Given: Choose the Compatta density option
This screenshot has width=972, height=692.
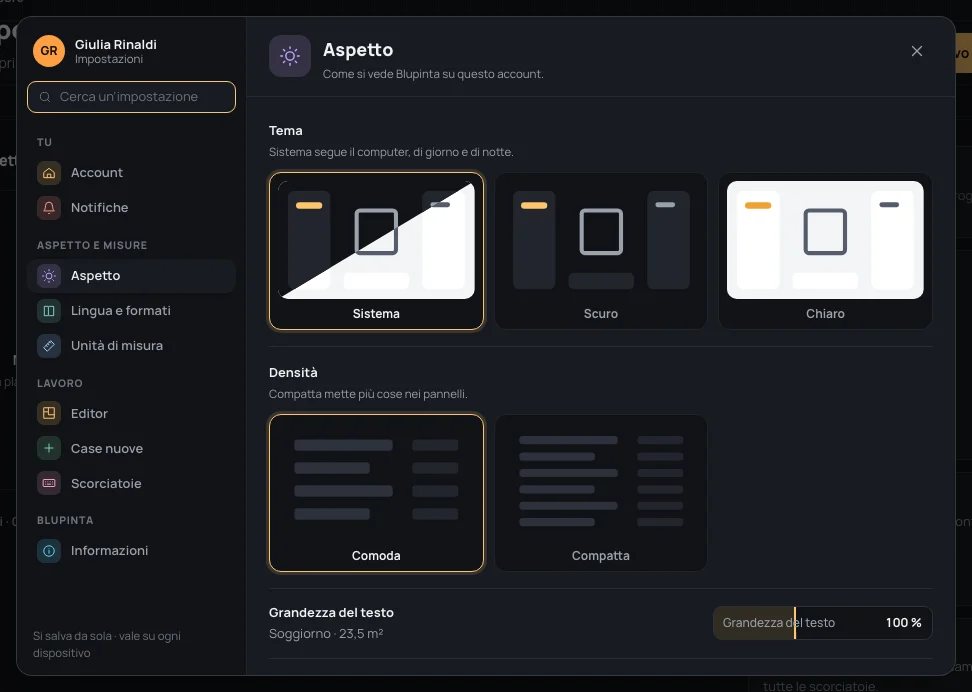Looking at the screenshot, I should [x=601, y=493].
